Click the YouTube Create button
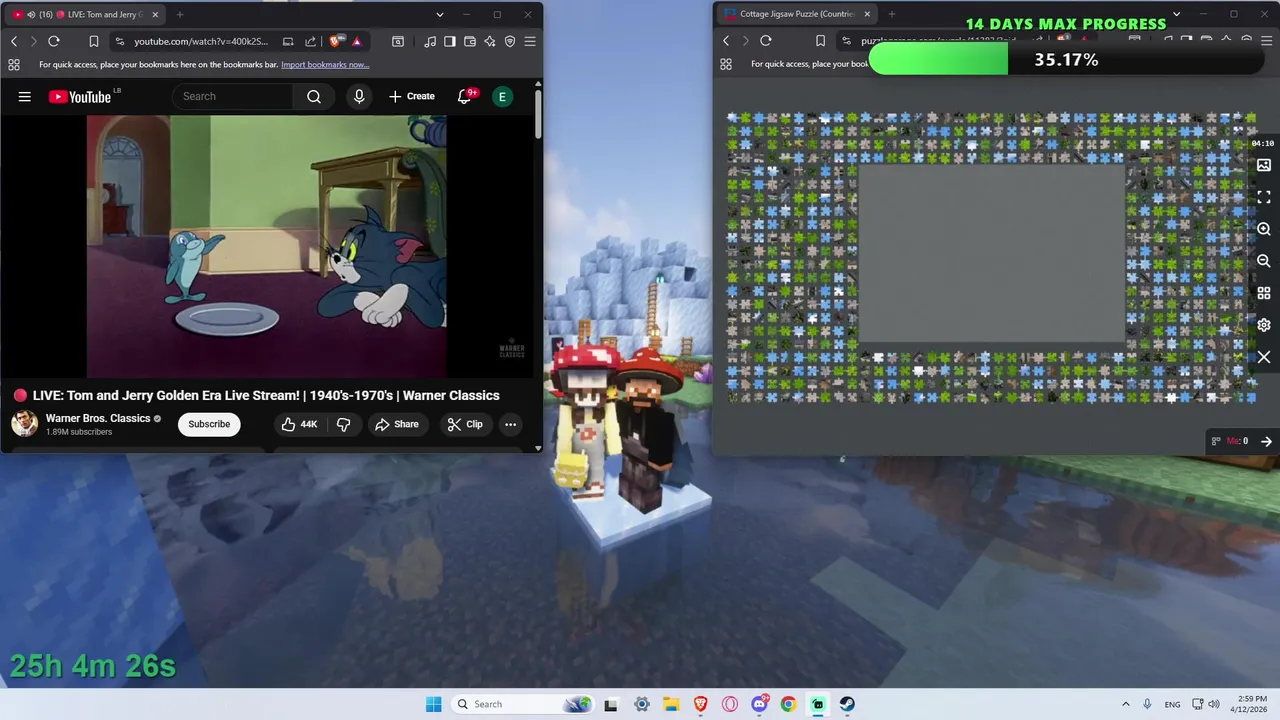This screenshot has width=1280, height=720. click(x=411, y=96)
